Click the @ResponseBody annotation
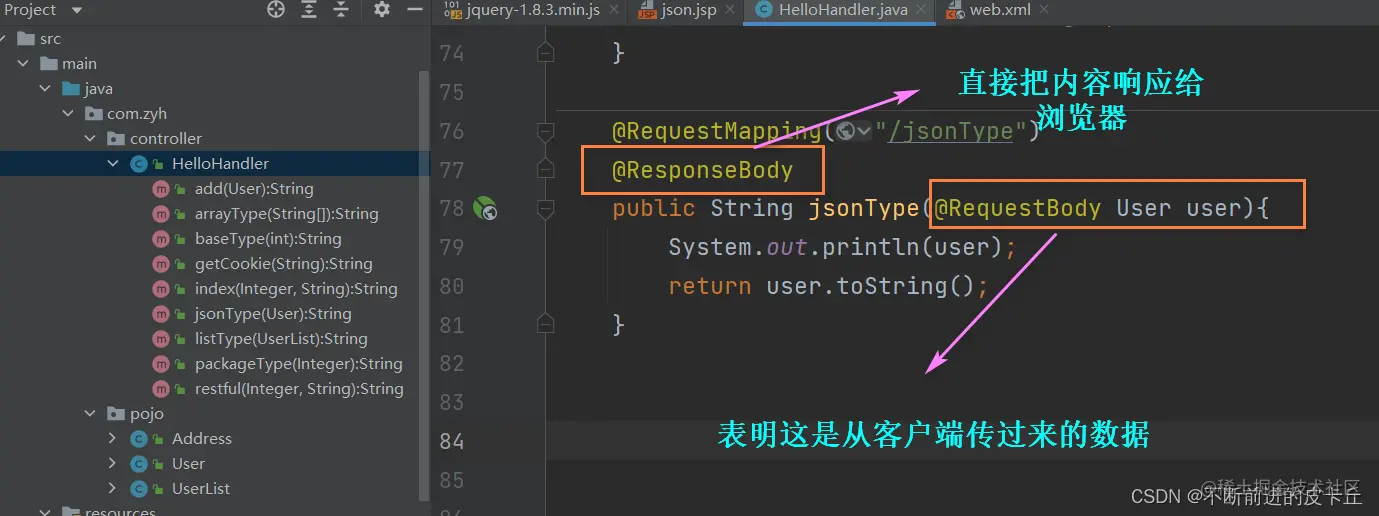Viewport: 1379px width, 516px height. (702, 170)
